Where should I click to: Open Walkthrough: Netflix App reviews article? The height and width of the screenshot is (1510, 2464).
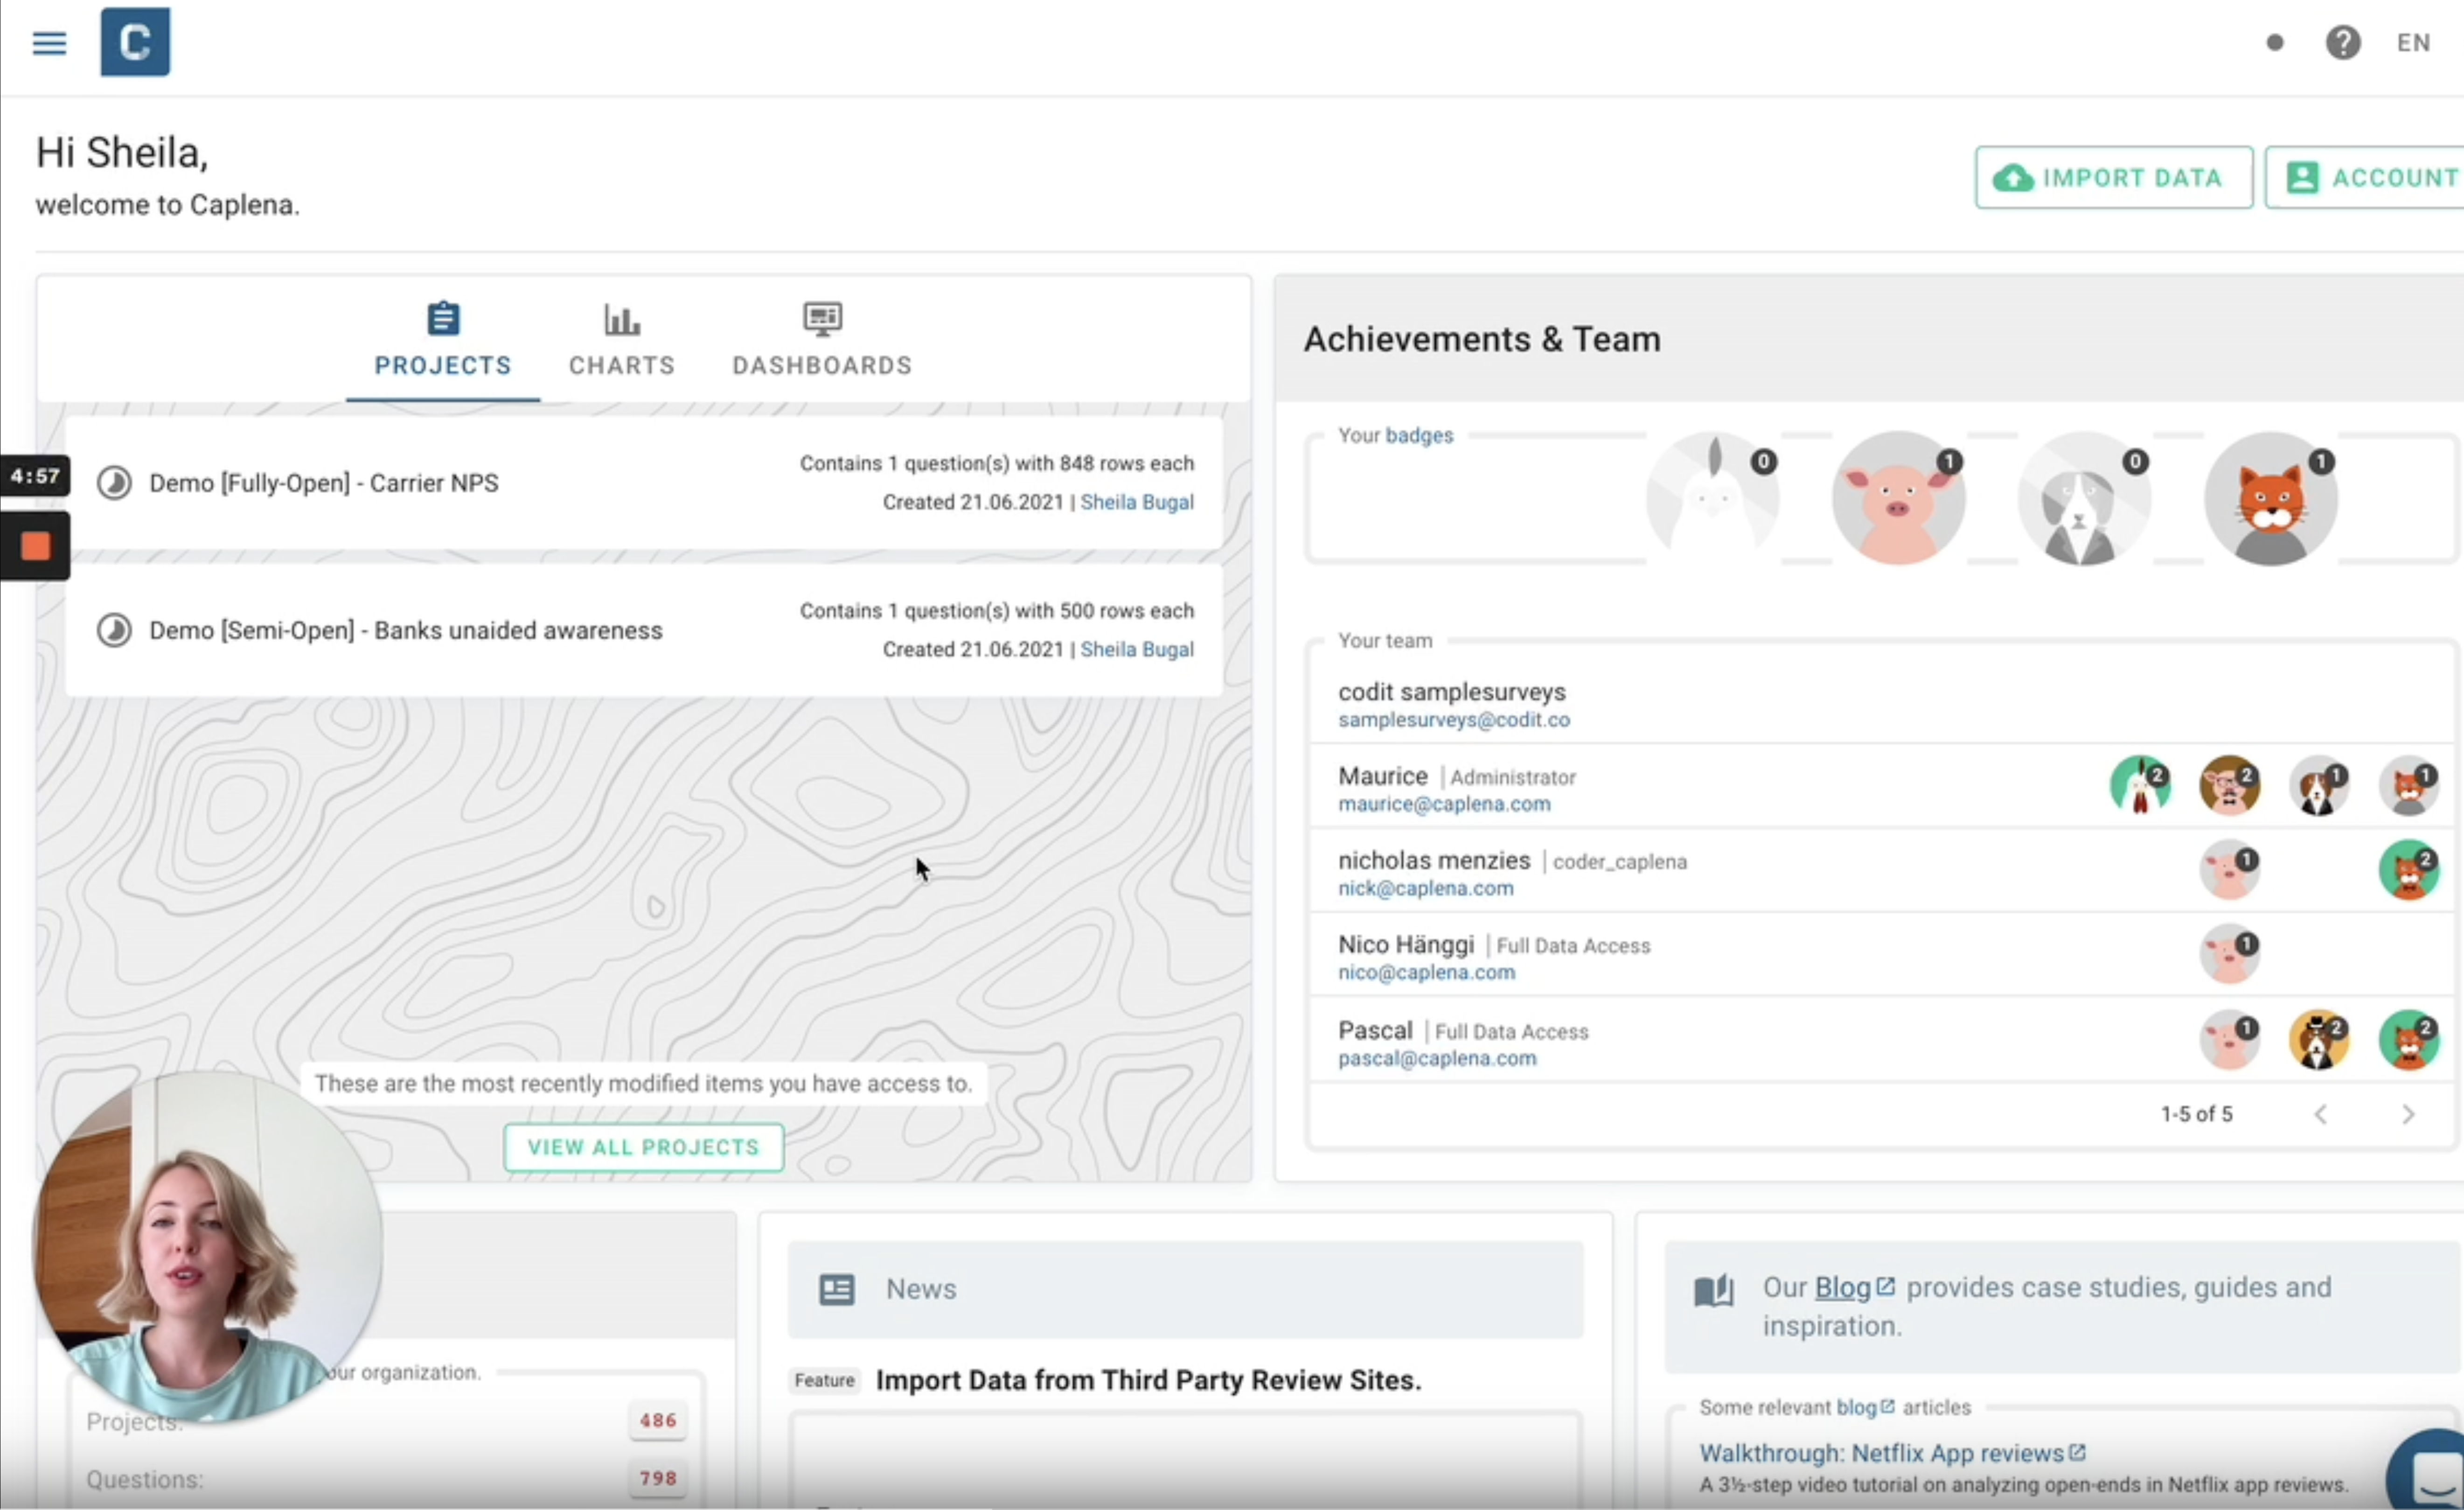pos(1892,1453)
